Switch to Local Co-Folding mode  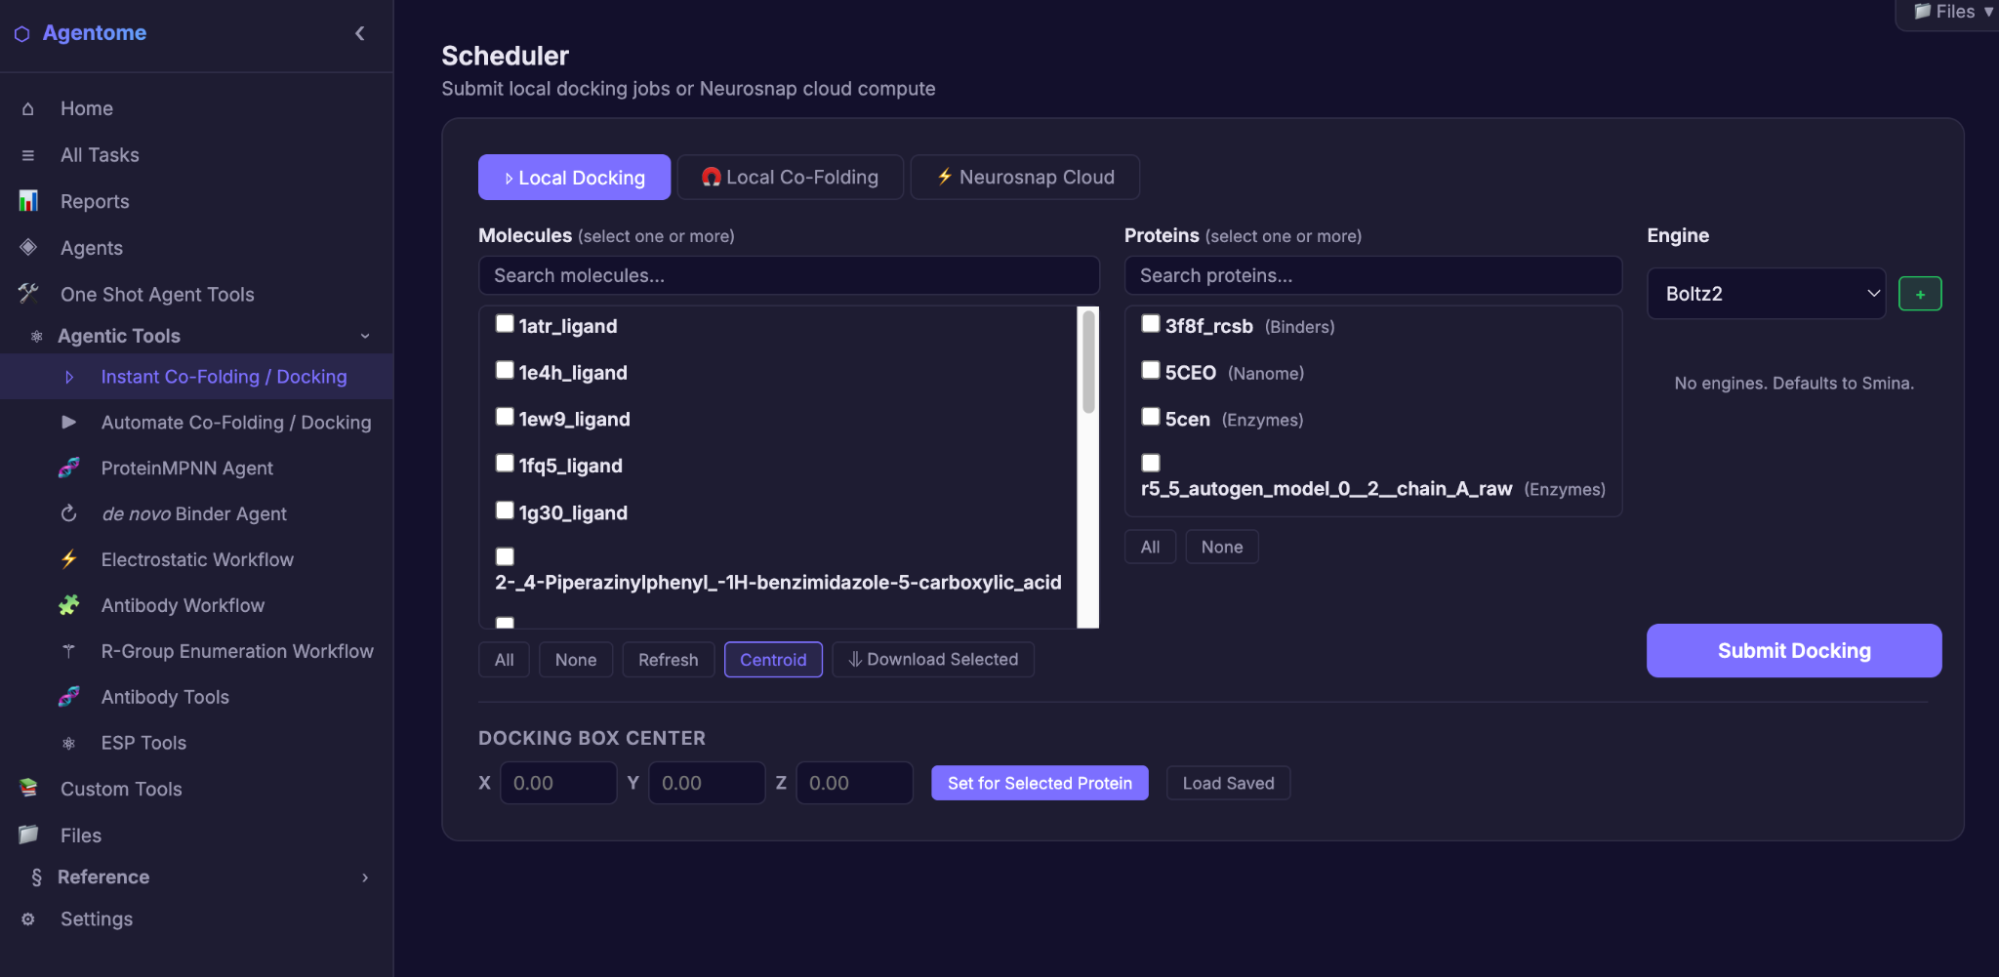click(790, 177)
